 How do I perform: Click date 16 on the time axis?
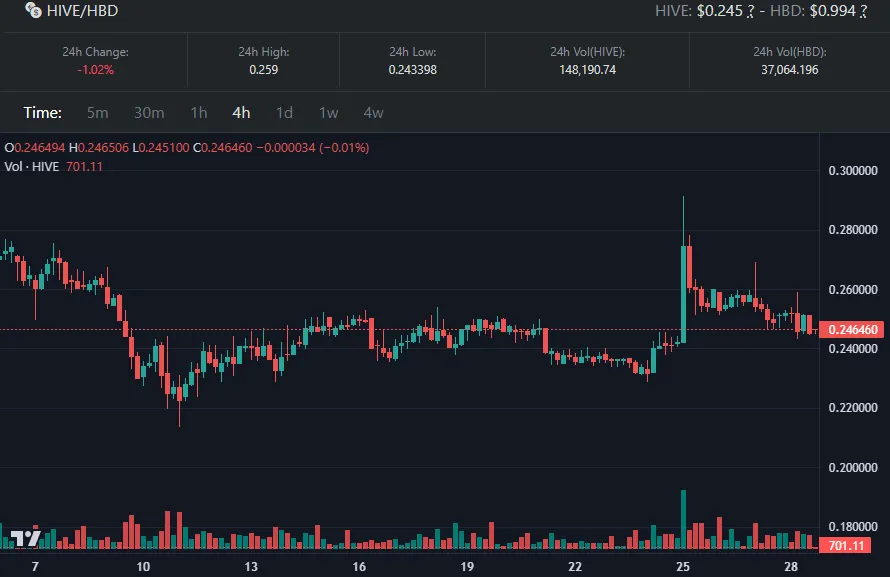click(359, 566)
